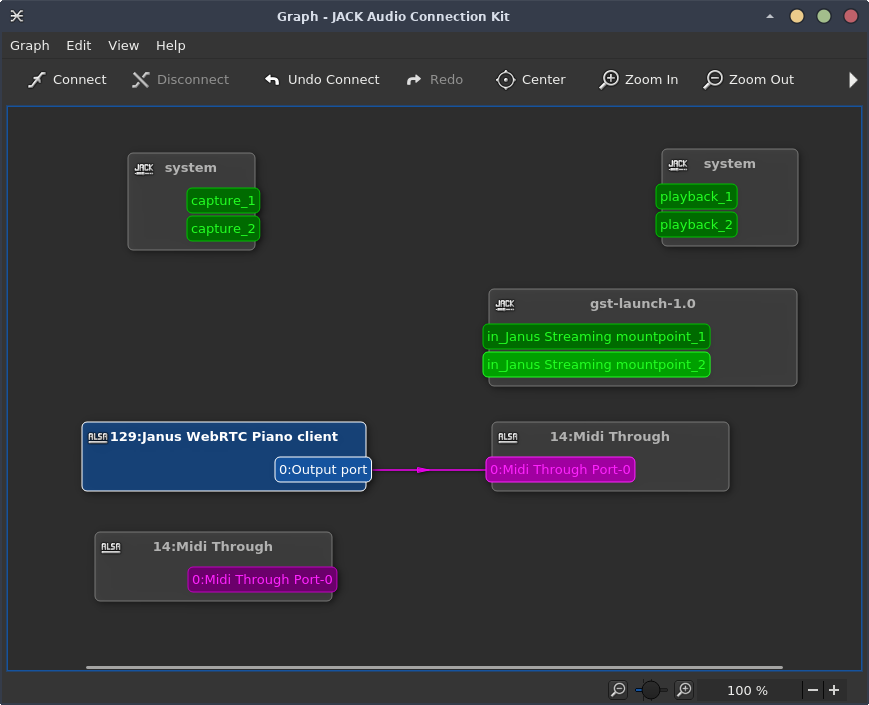This screenshot has height=705, width=869.
Task: Click the zoom slider handle in status bar
Action: coord(651,690)
